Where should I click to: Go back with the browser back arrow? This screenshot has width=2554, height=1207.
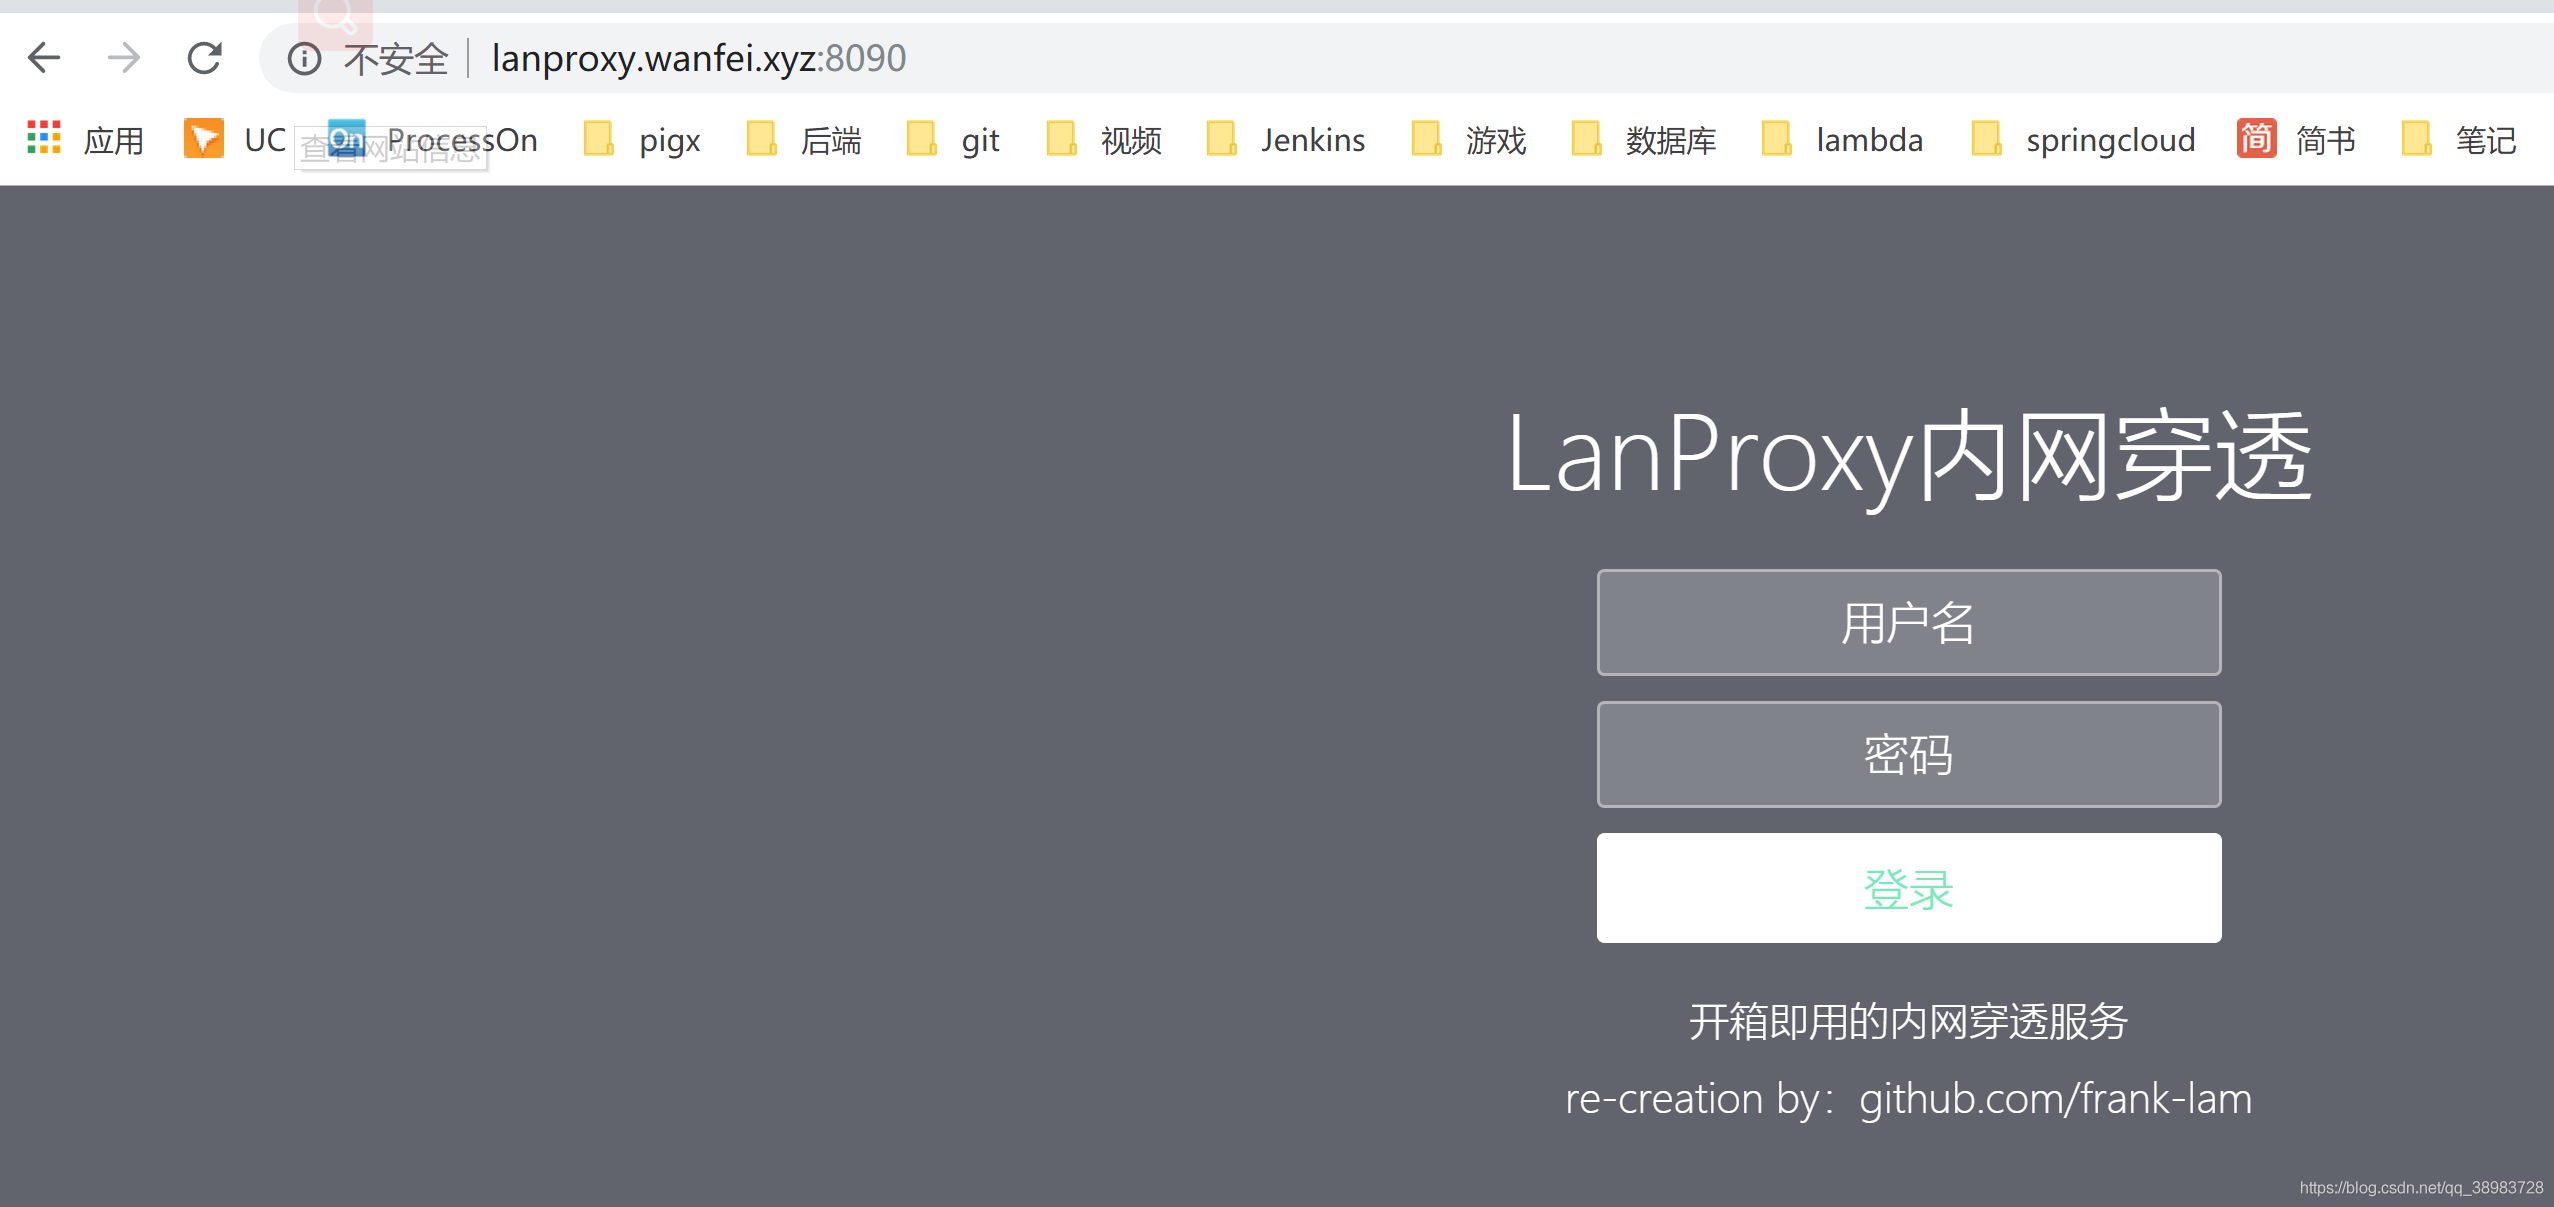44,58
